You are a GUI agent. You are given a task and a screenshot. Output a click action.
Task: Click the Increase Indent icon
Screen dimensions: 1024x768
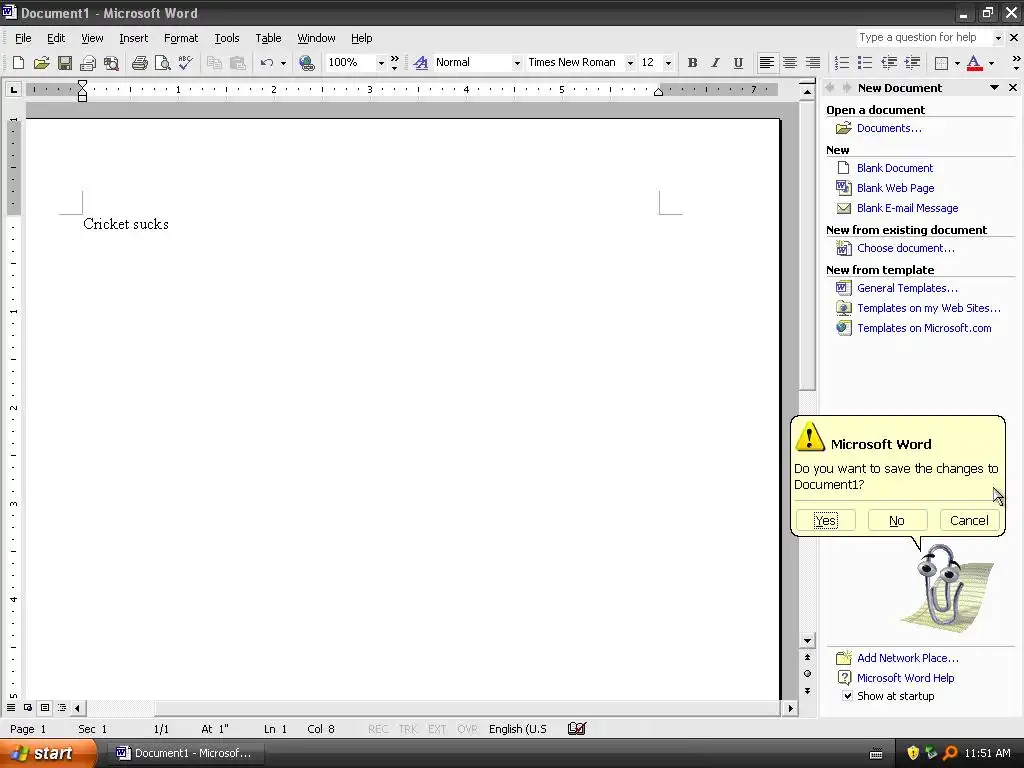pos(912,63)
